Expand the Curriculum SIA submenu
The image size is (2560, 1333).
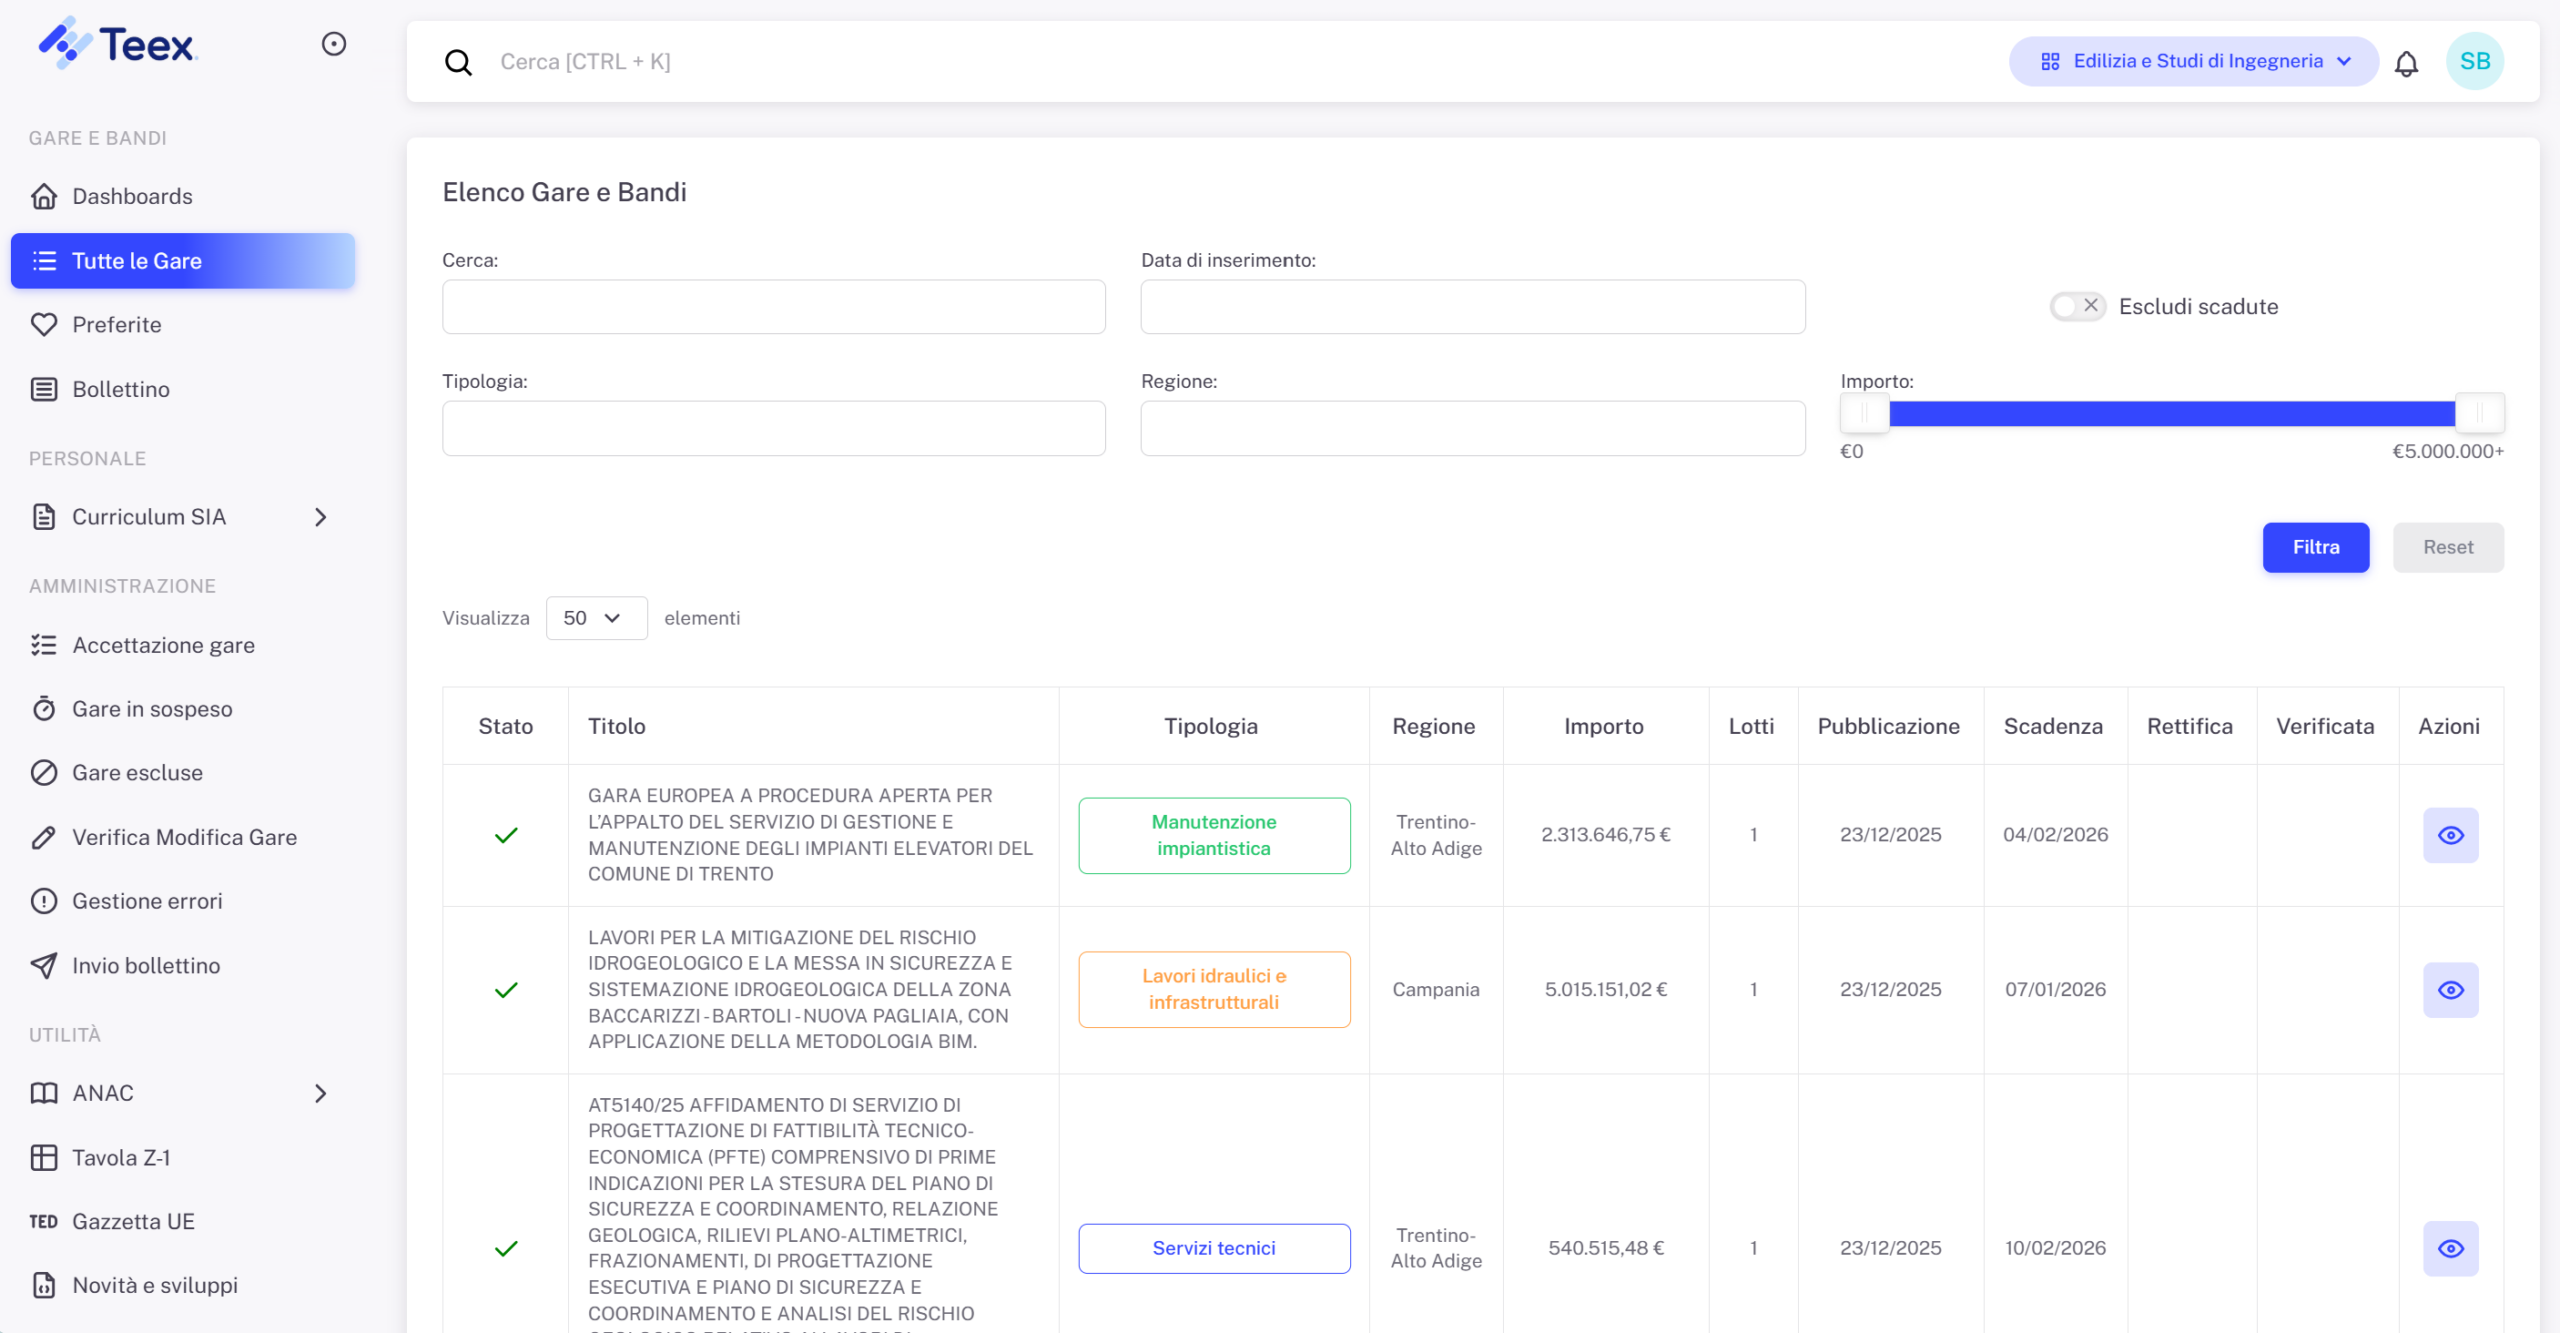pos(320,517)
